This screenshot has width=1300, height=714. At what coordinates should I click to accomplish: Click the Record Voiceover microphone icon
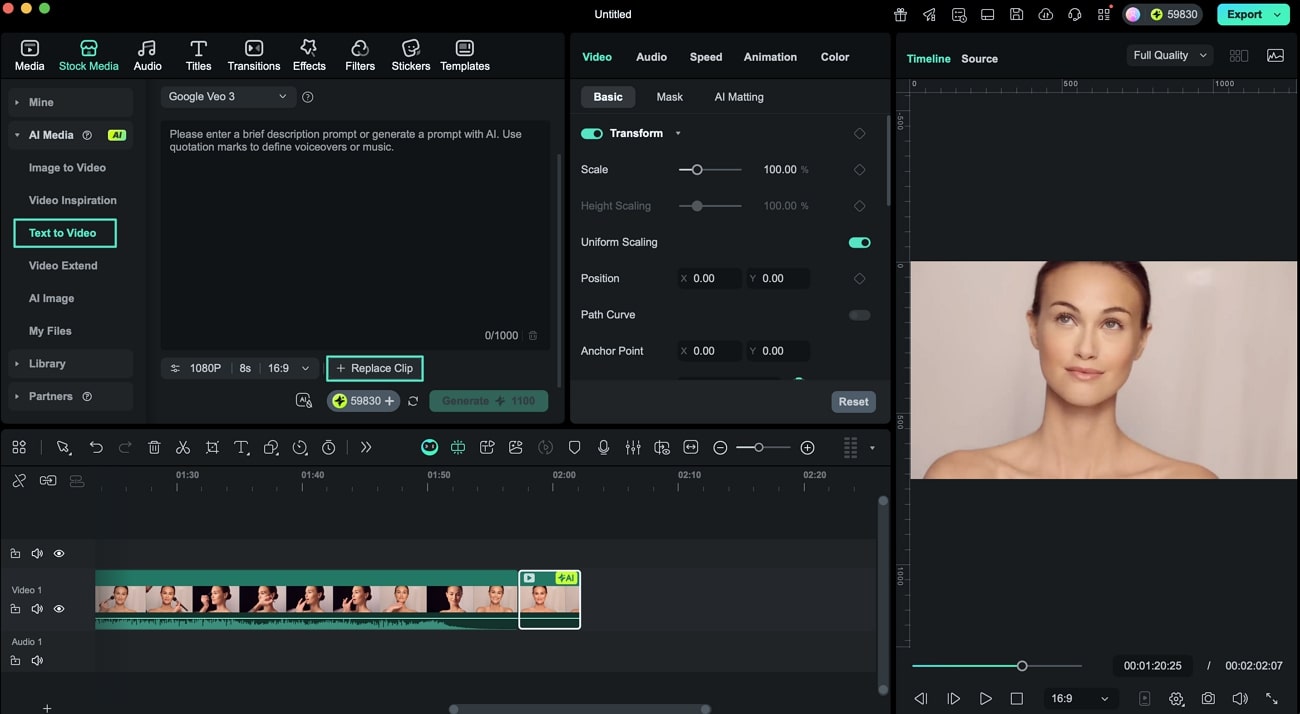(x=604, y=447)
